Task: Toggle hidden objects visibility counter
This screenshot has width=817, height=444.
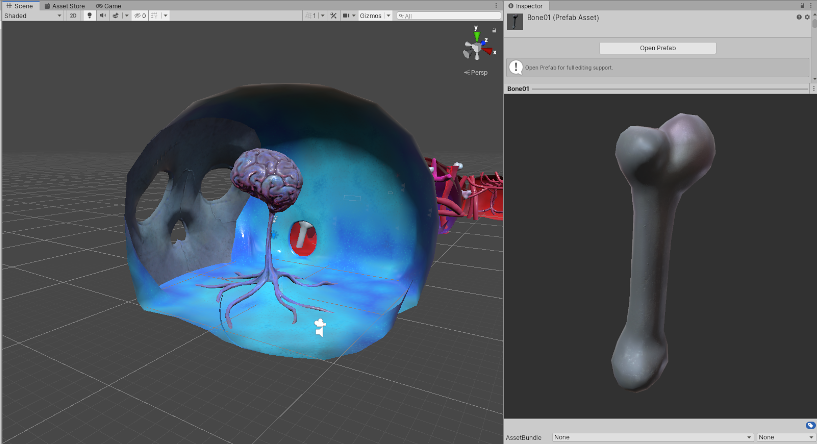Action: click(141, 16)
